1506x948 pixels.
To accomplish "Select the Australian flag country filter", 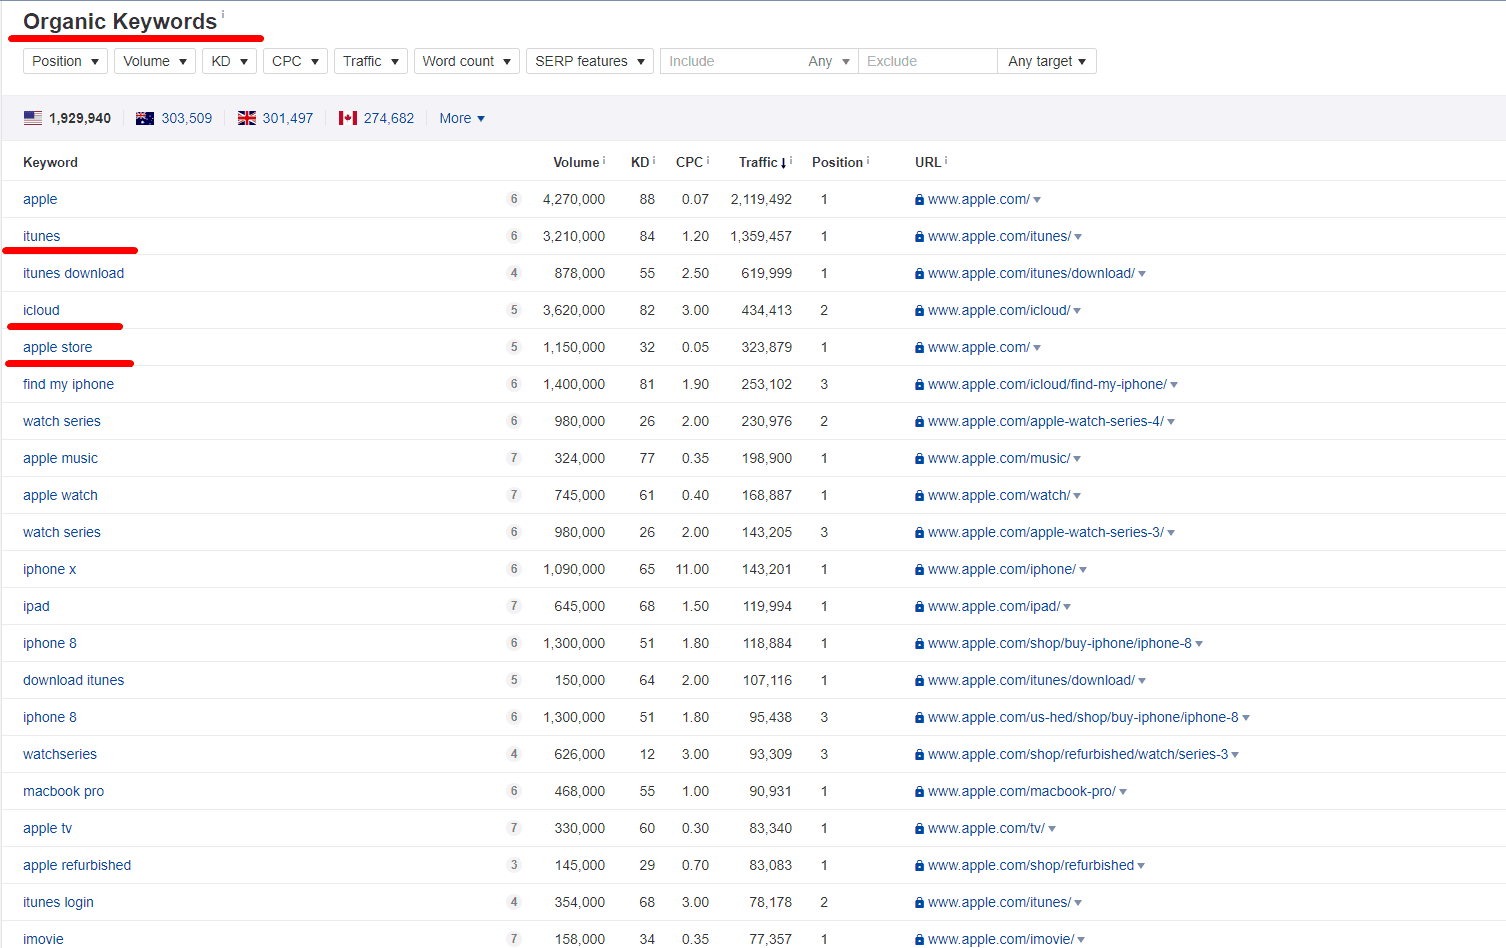I will pyautogui.click(x=145, y=118).
